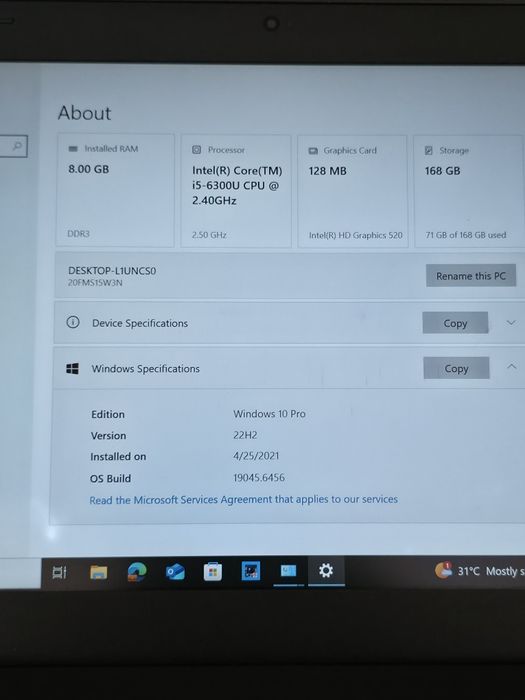
Task: Click the OS Build label
Action: pyautogui.click(x=110, y=479)
